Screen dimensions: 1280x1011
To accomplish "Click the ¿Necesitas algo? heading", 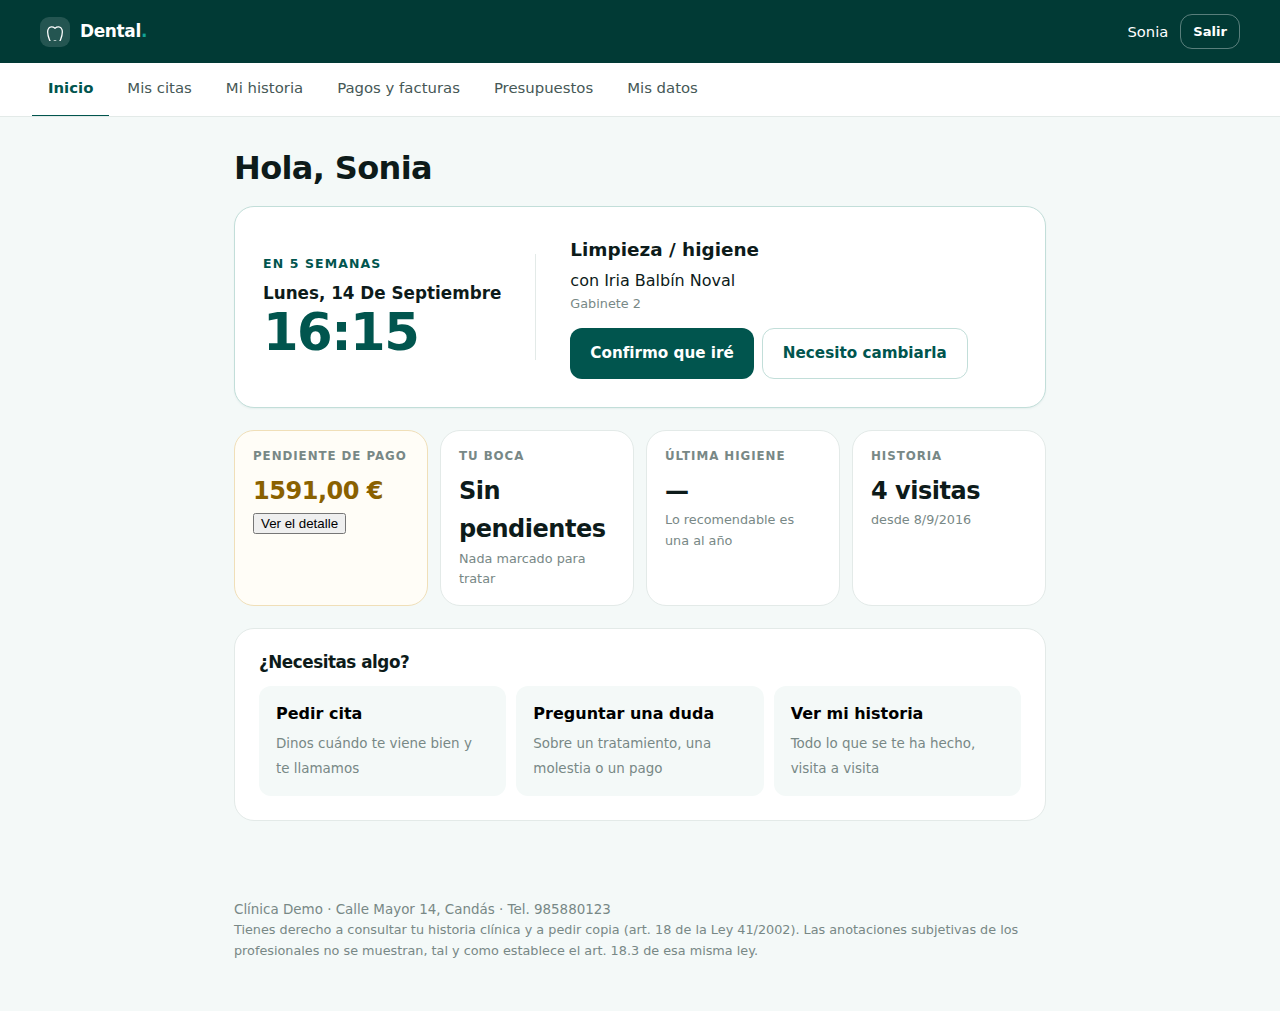I will click(334, 662).
